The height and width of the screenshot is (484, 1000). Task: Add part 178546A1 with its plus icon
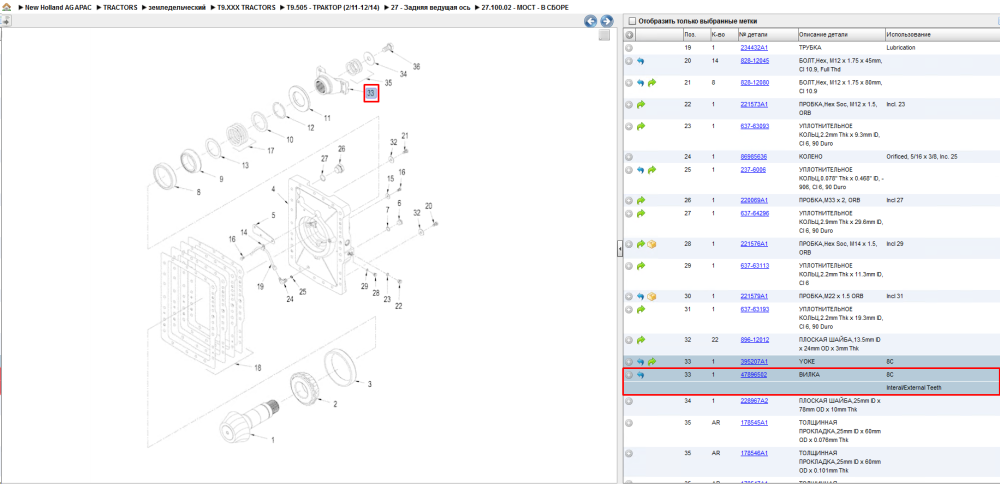click(x=629, y=453)
